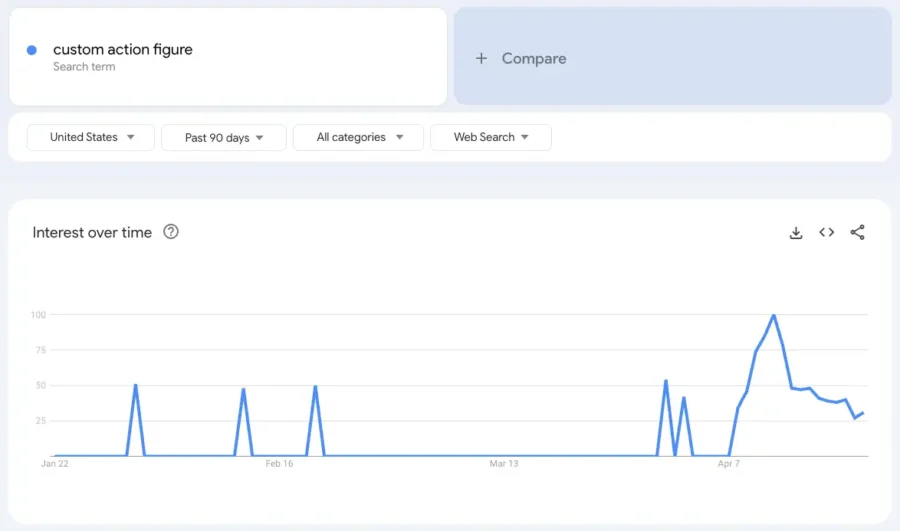Click the plus icon beside Compare
This screenshot has width=900, height=531.
[x=481, y=58]
